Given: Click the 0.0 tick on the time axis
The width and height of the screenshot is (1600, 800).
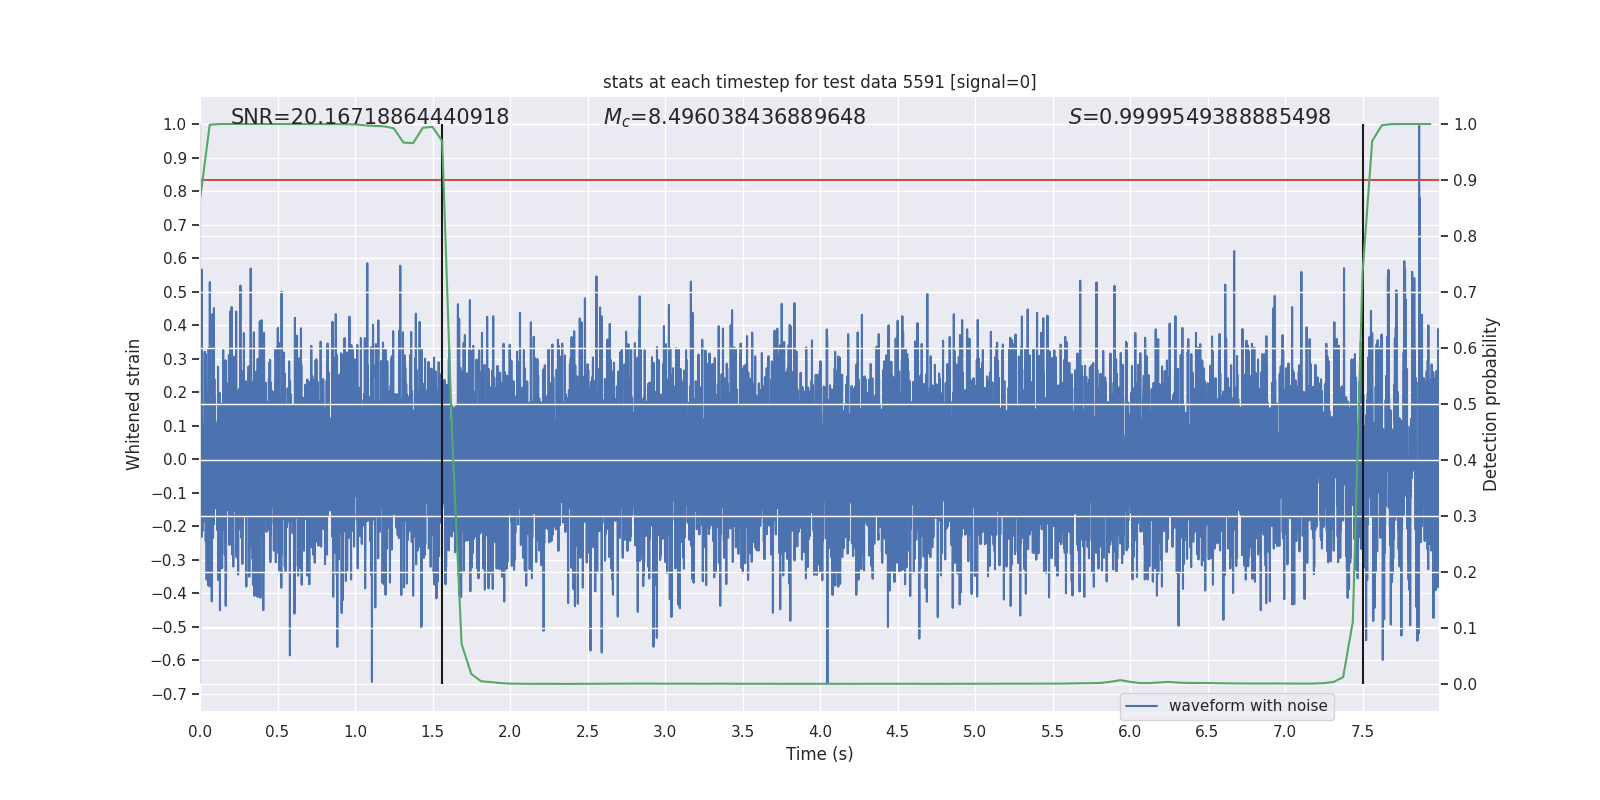Looking at the screenshot, I should 200,732.
